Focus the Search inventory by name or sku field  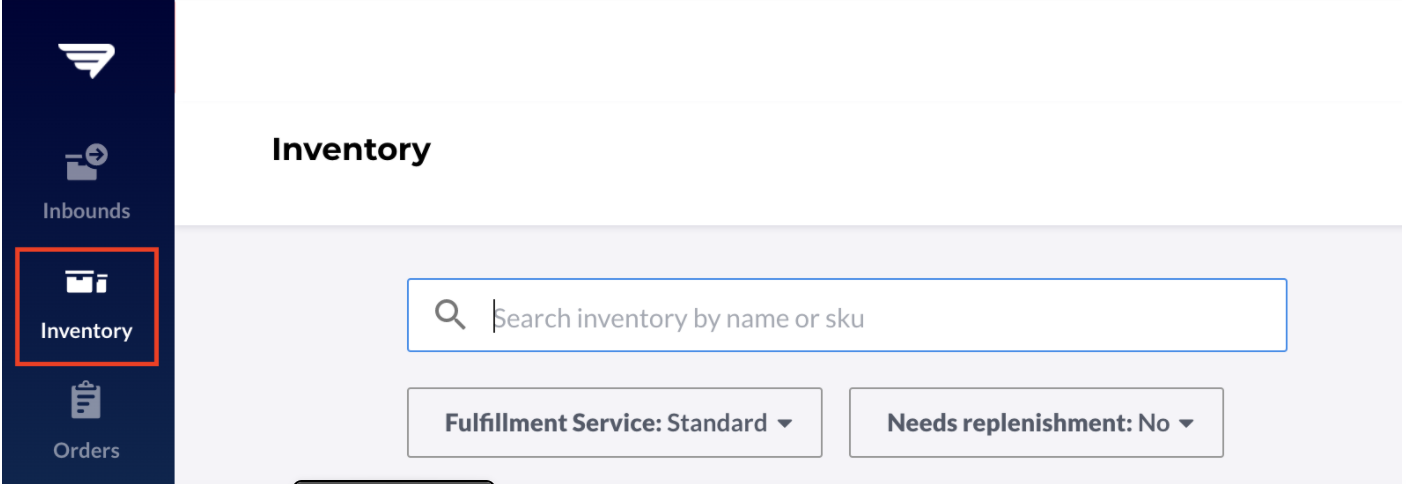tap(847, 315)
